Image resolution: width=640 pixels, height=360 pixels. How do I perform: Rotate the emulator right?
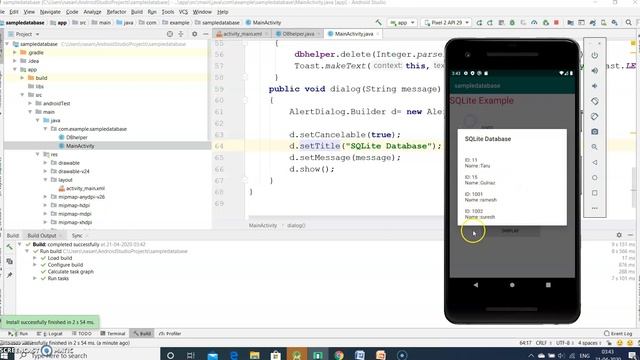[595, 116]
